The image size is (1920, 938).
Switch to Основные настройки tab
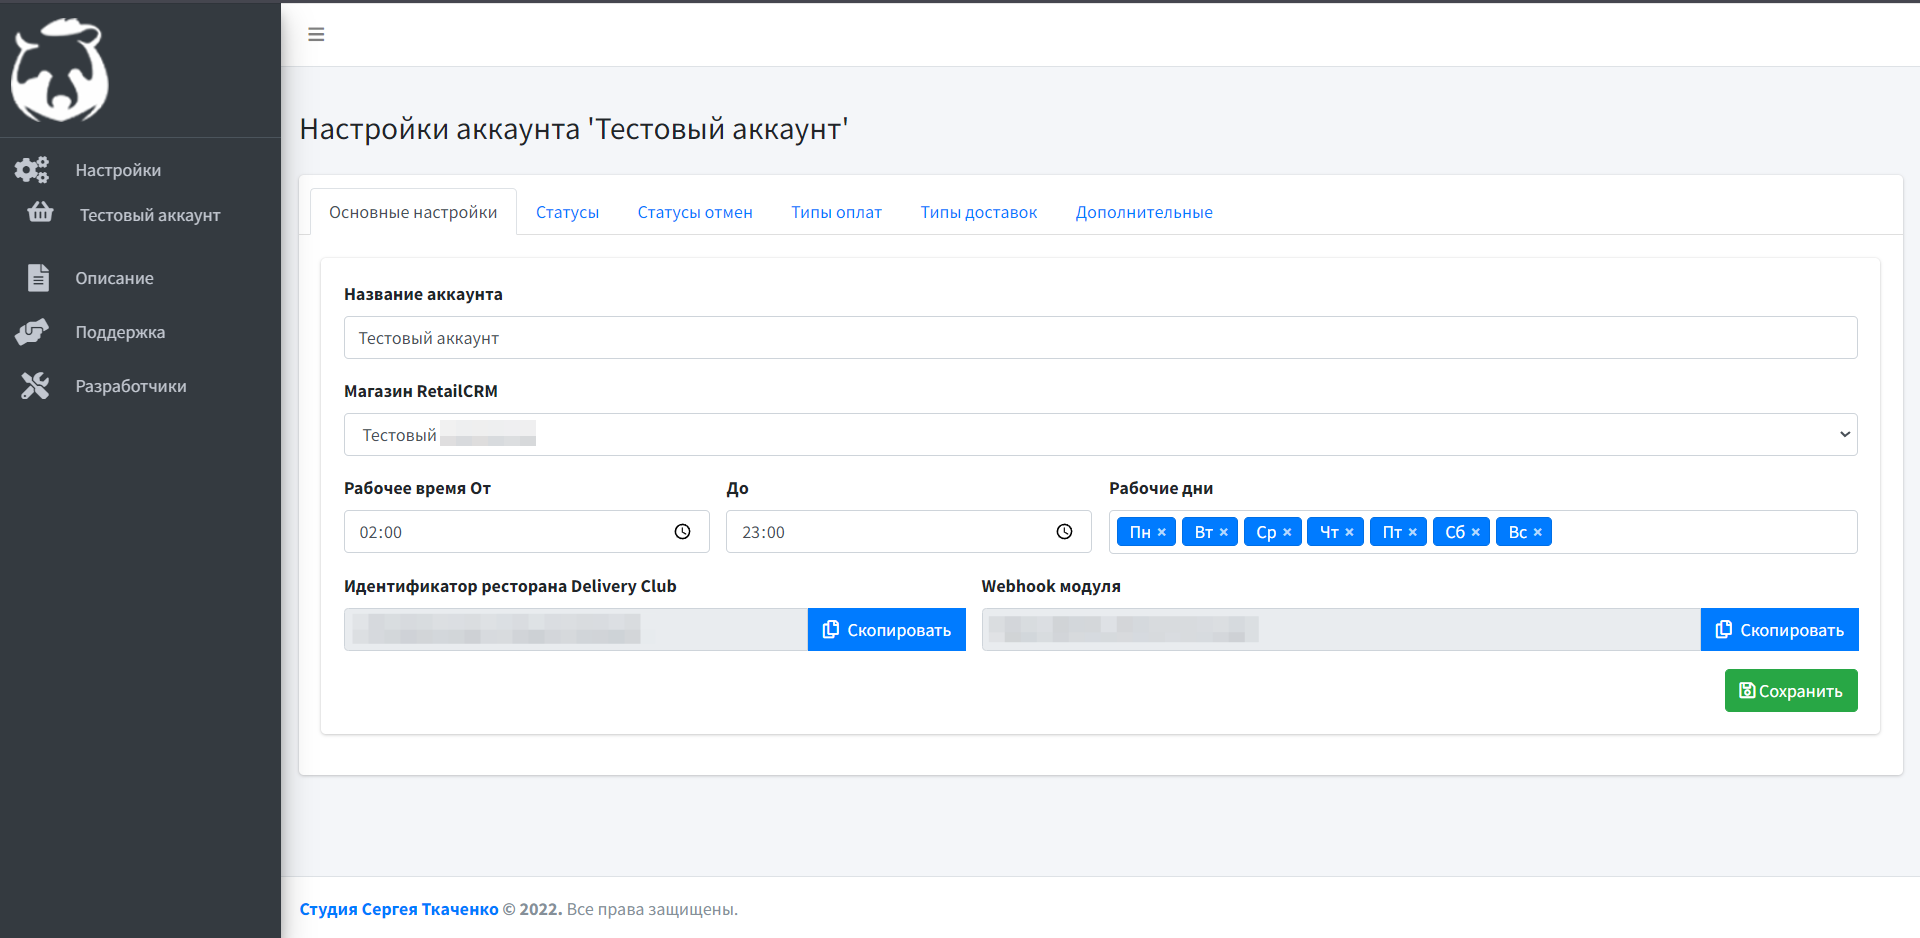point(413,212)
